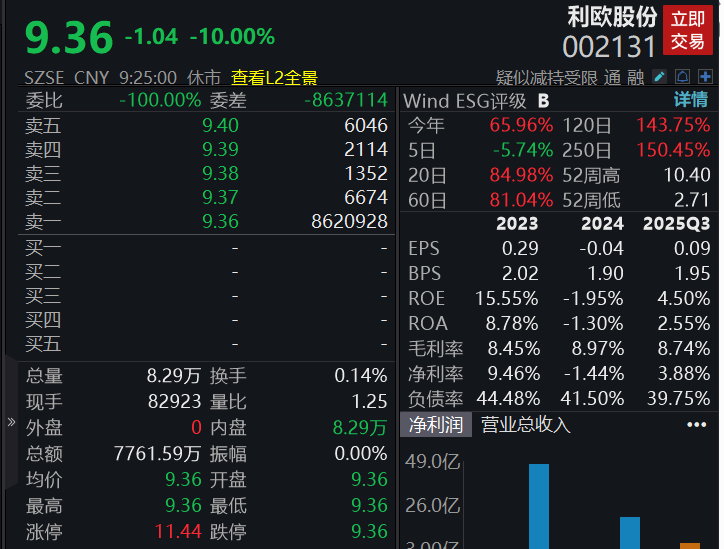Expand the left panel double-arrow
This screenshot has height=549, width=724.
point(11,423)
